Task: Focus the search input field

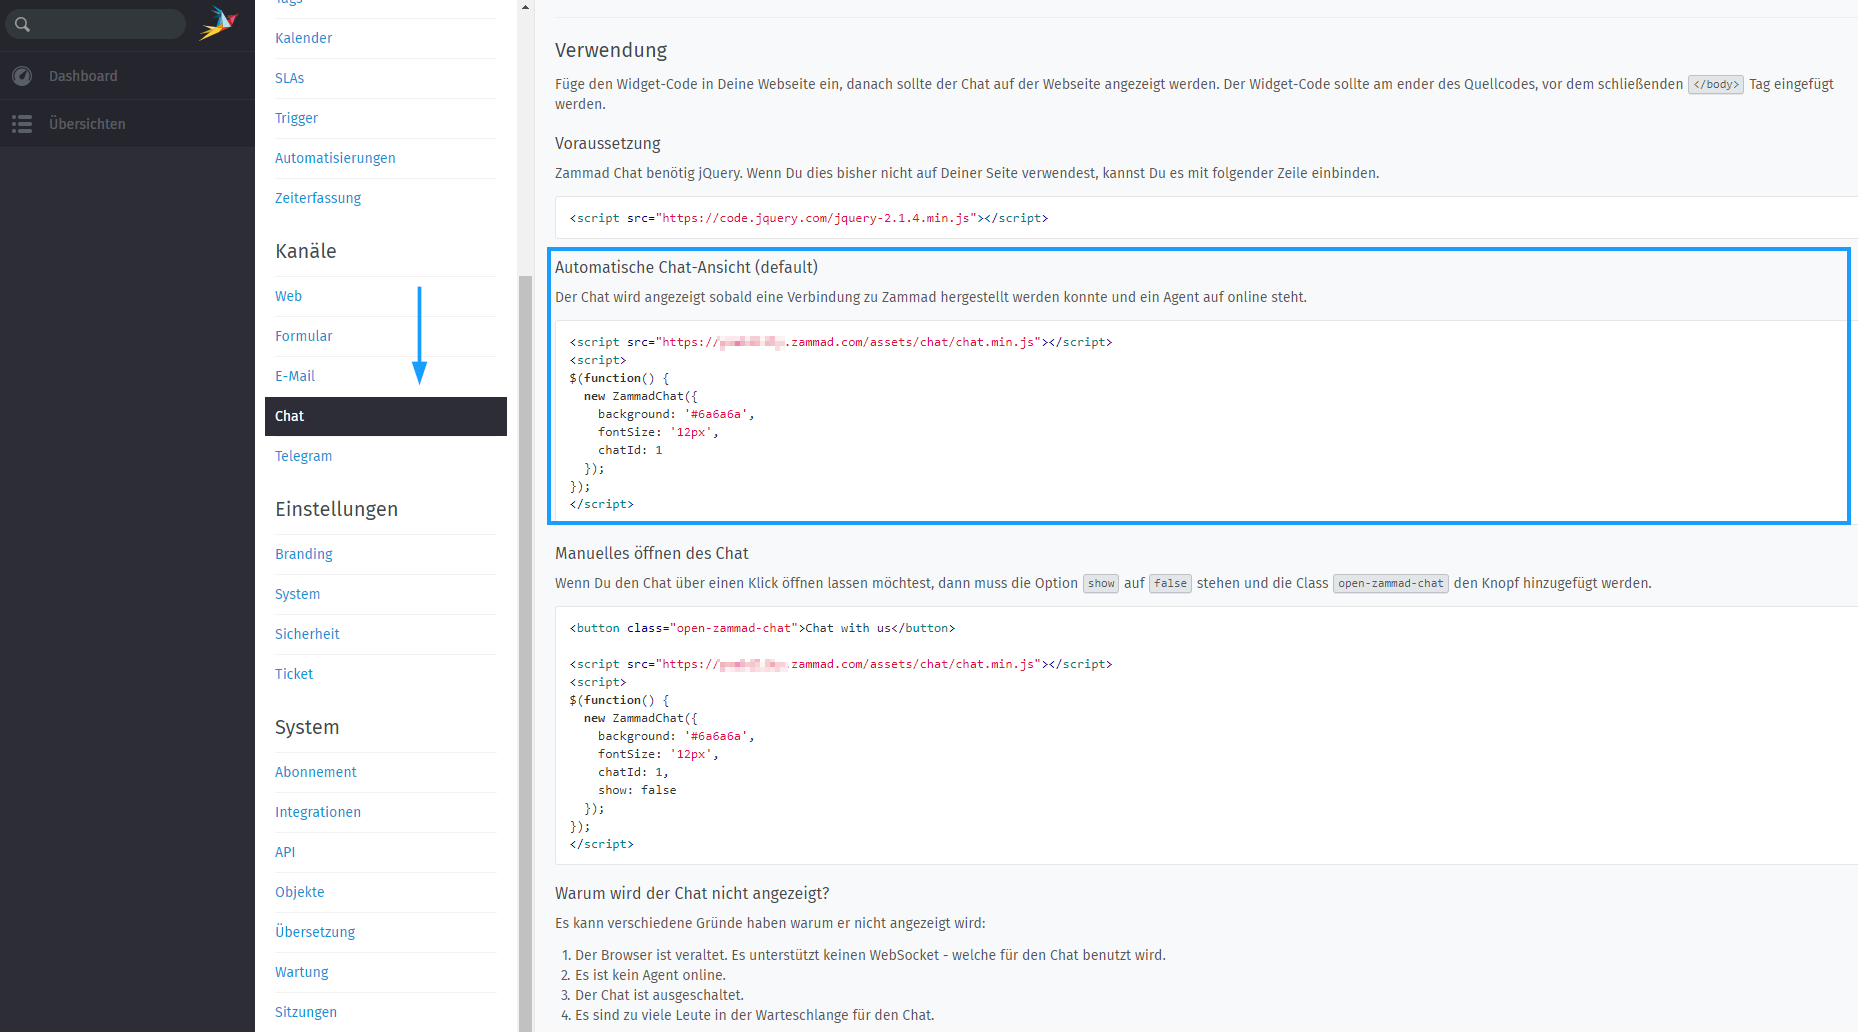Action: coord(96,24)
